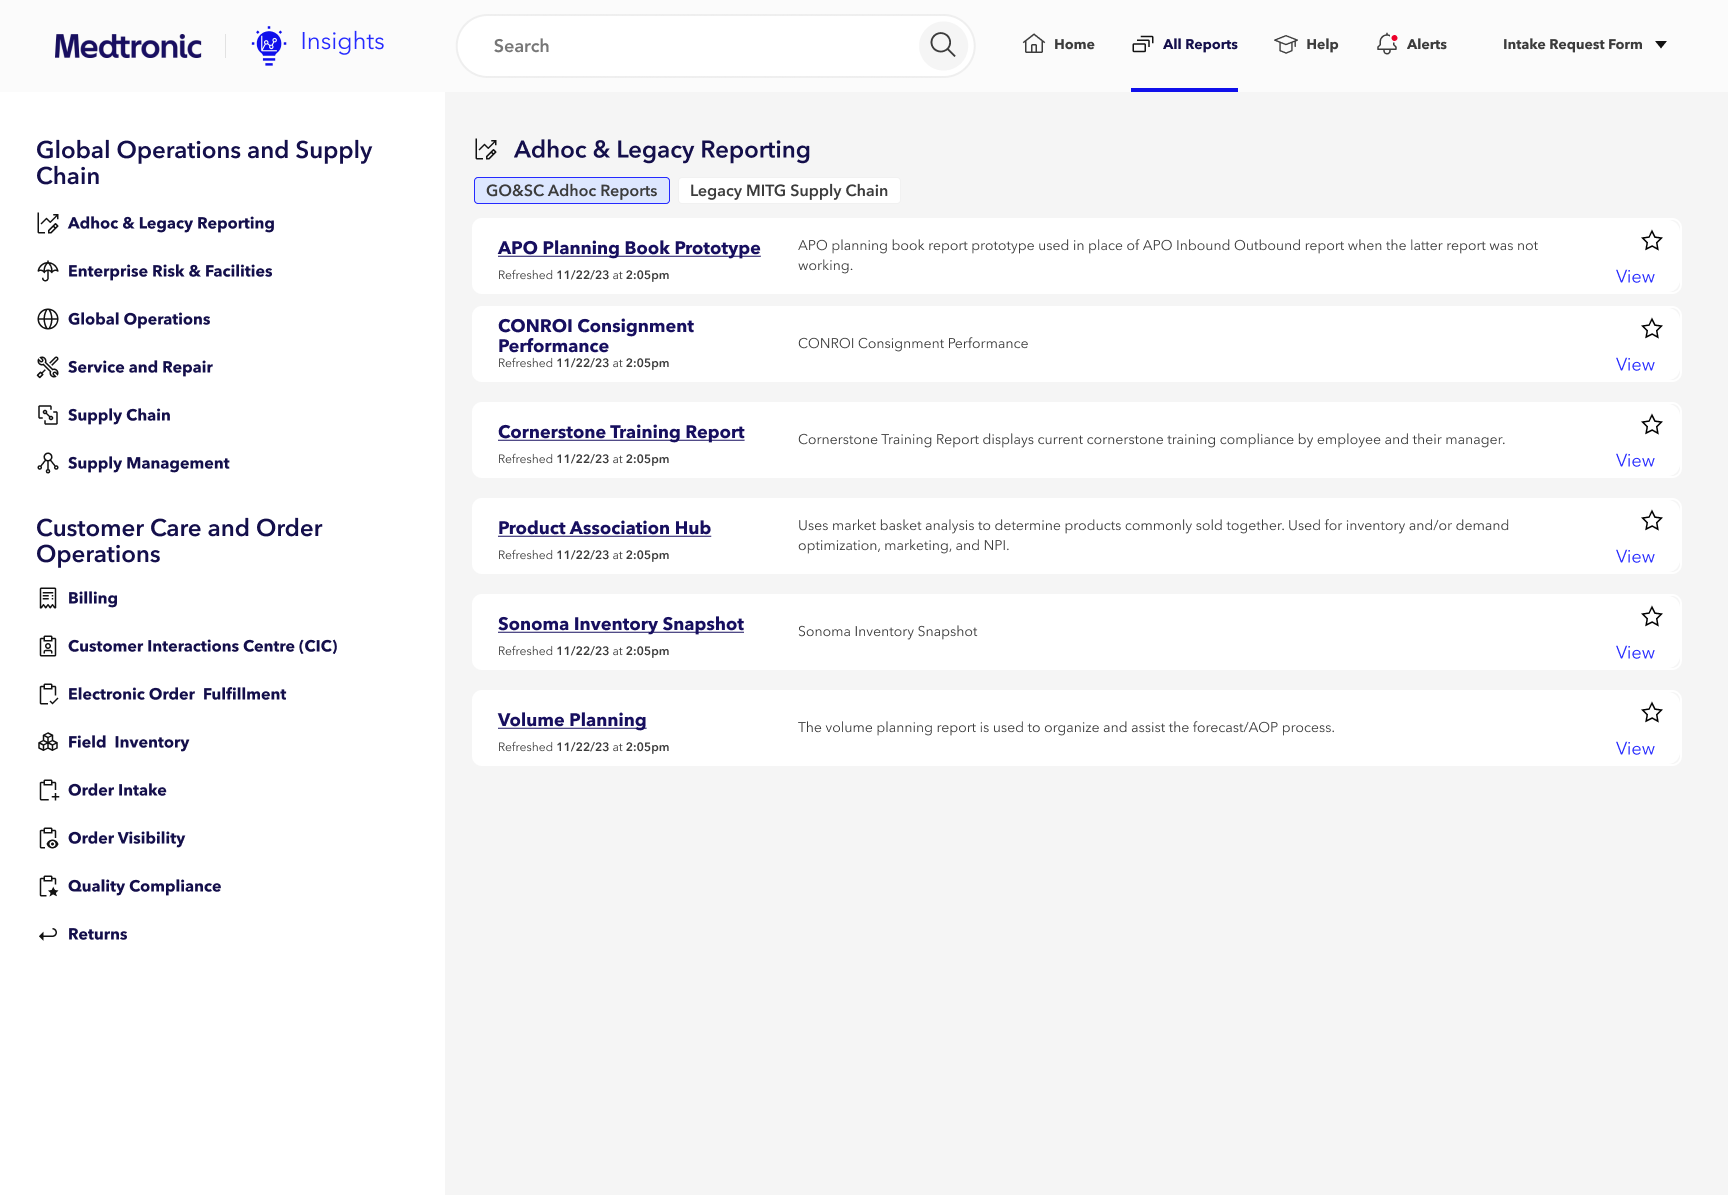The width and height of the screenshot is (1728, 1195).
Task: Click View for Product Association Hub
Action: [1635, 557]
